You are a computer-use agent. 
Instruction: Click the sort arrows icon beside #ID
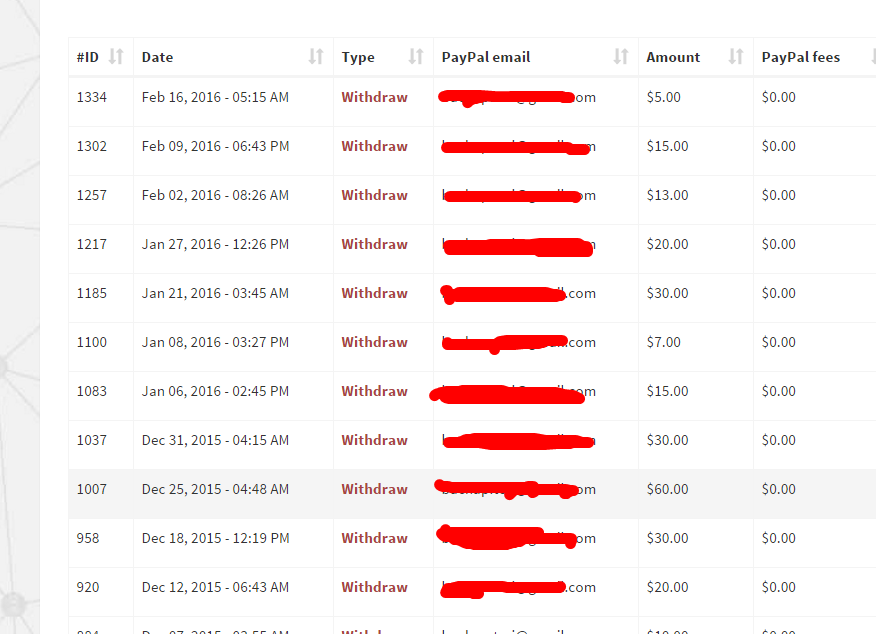[x=116, y=57]
